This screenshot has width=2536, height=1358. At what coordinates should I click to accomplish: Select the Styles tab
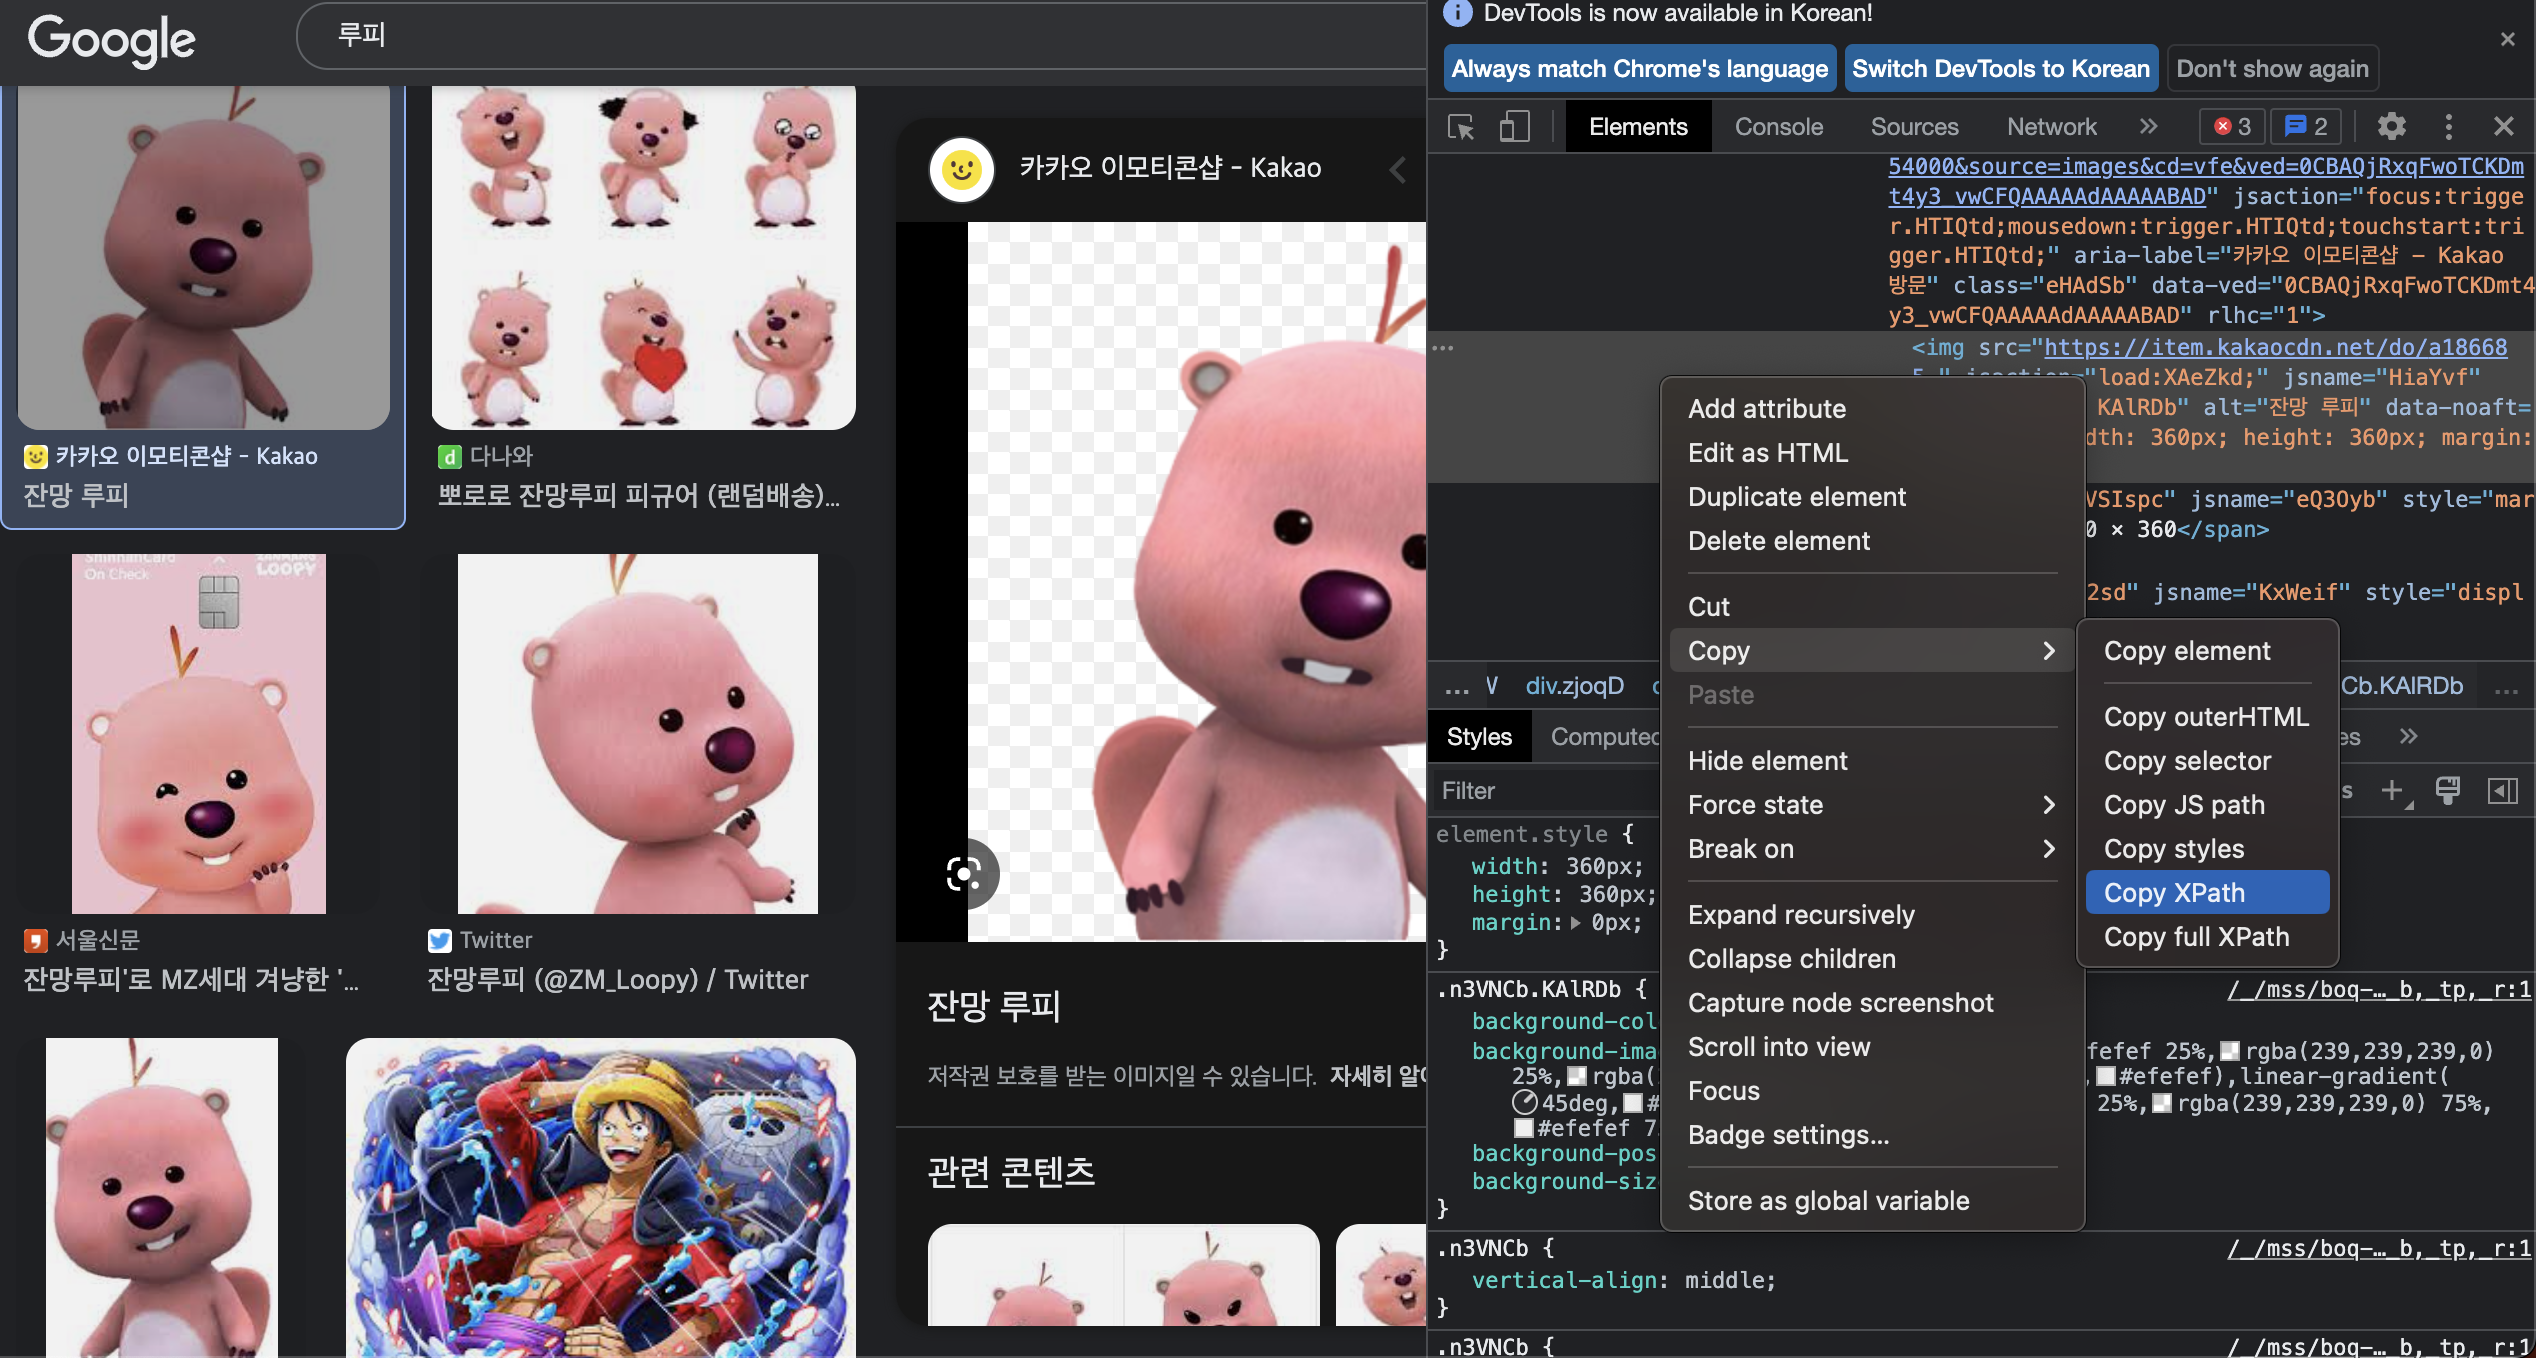1479,737
